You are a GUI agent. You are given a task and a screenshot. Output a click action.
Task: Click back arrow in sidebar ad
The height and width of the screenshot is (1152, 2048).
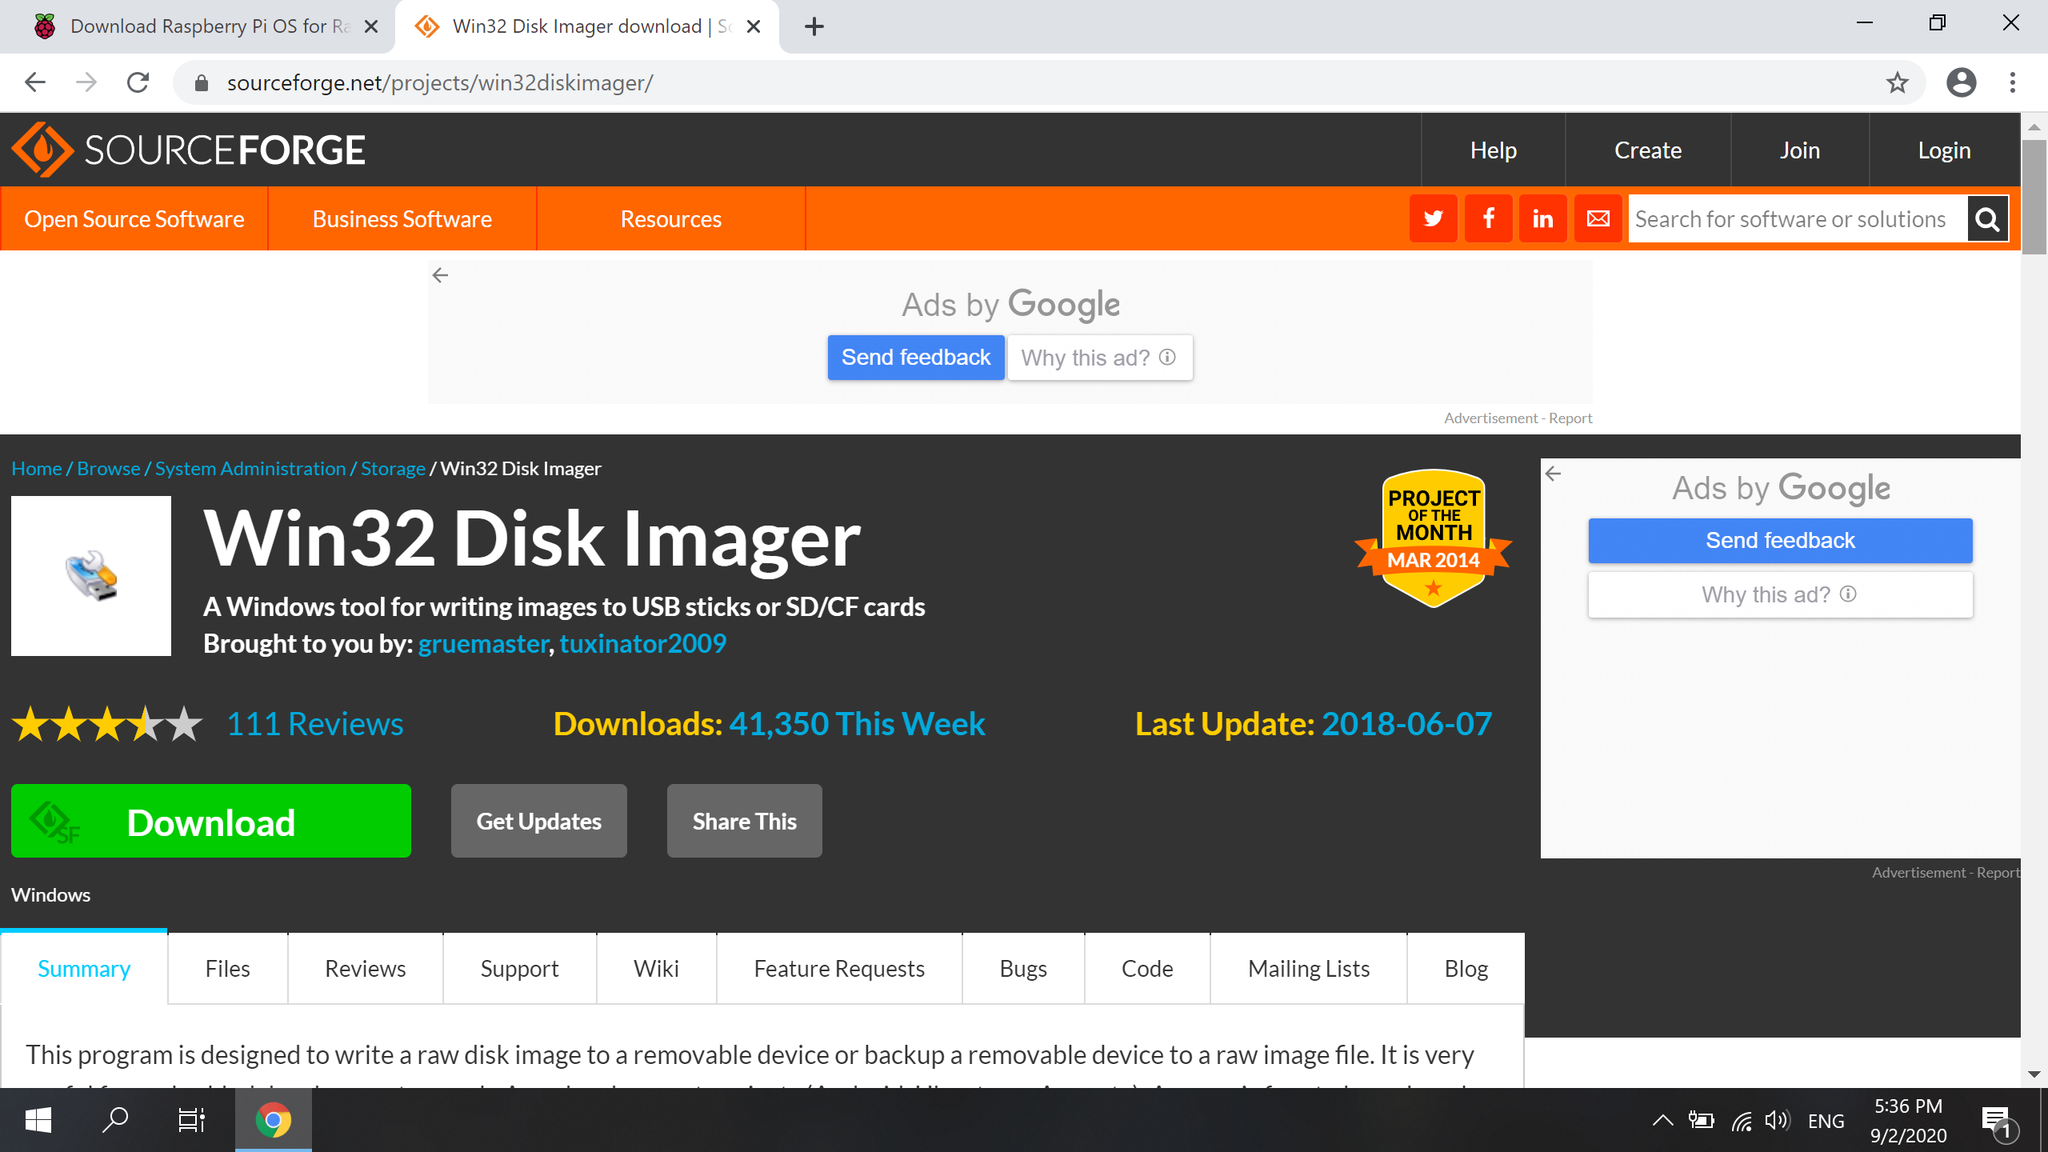(1553, 474)
